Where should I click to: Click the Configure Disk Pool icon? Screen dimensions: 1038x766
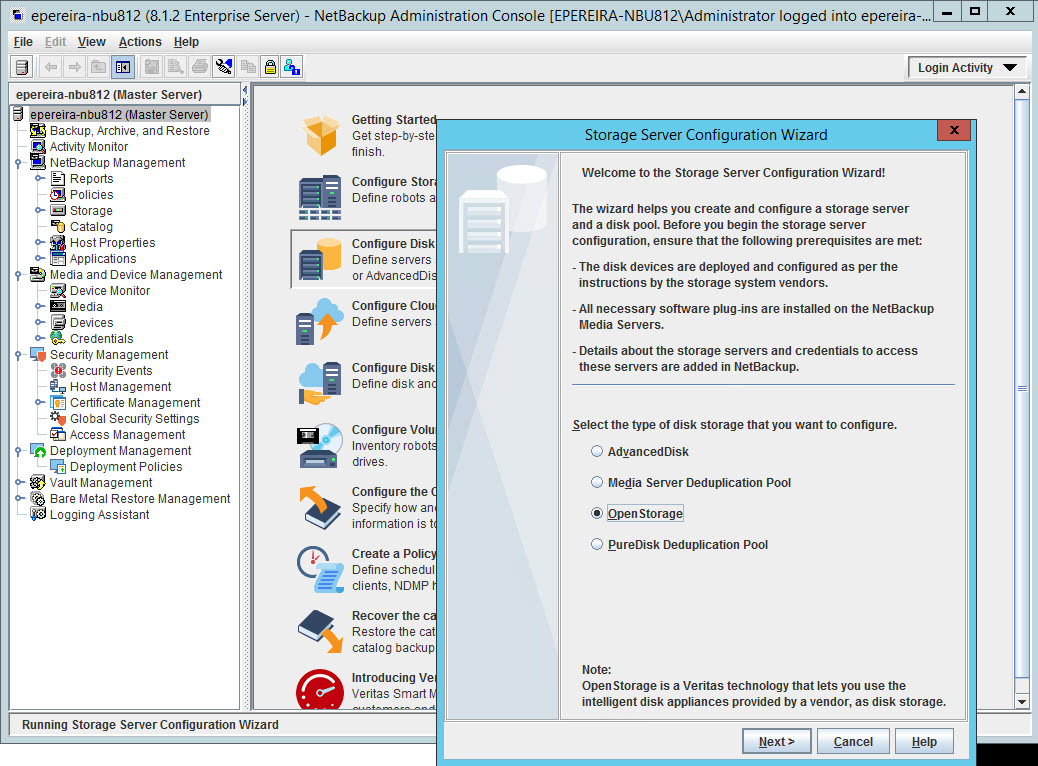click(320, 383)
